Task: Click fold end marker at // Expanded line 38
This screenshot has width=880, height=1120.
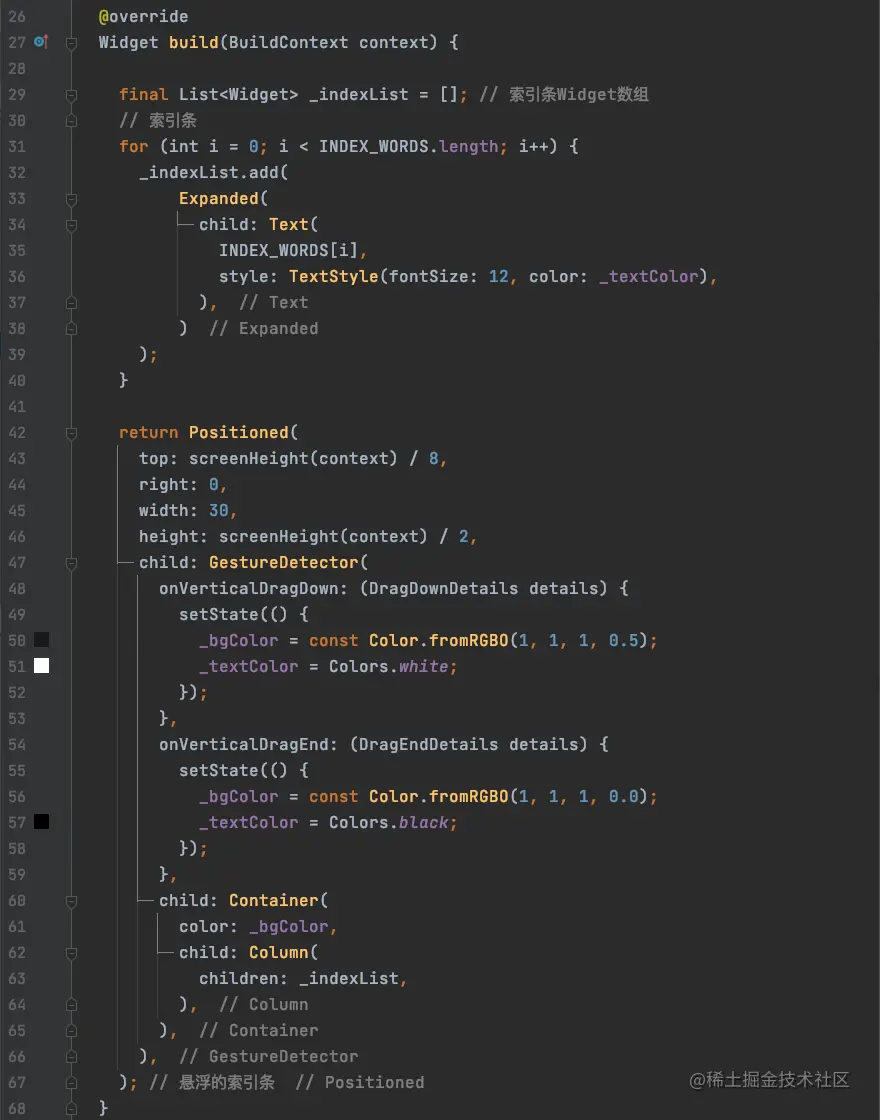Action: pyautogui.click(x=71, y=329)
